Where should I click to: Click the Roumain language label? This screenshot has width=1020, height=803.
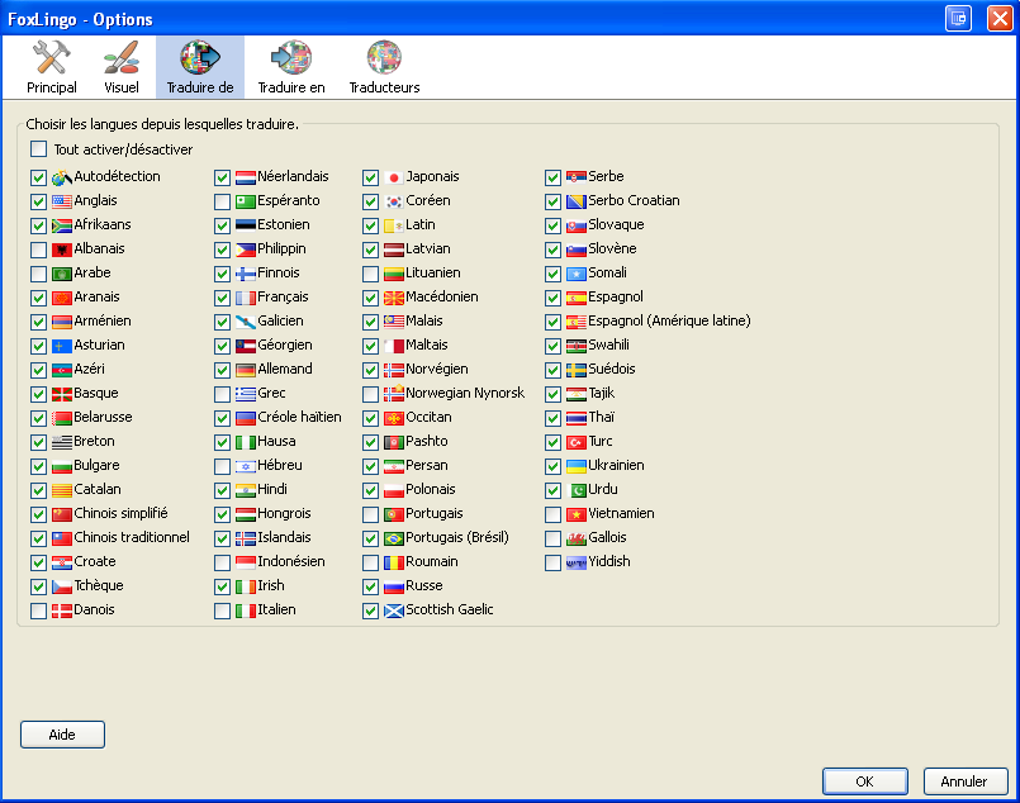(432, 562)
